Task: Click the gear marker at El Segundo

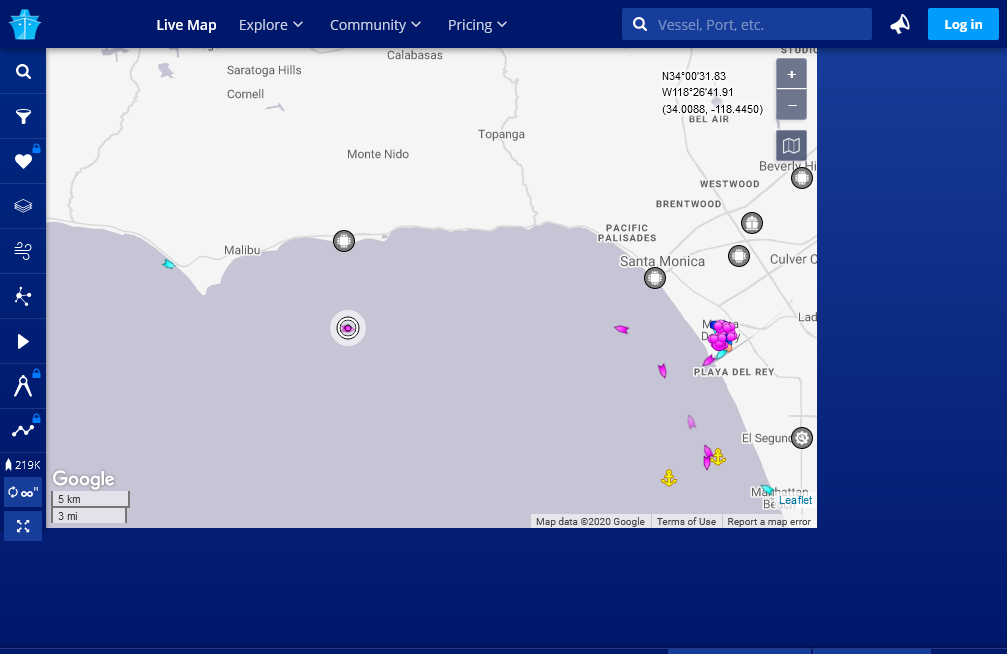Action: click(x=801, y=438)
